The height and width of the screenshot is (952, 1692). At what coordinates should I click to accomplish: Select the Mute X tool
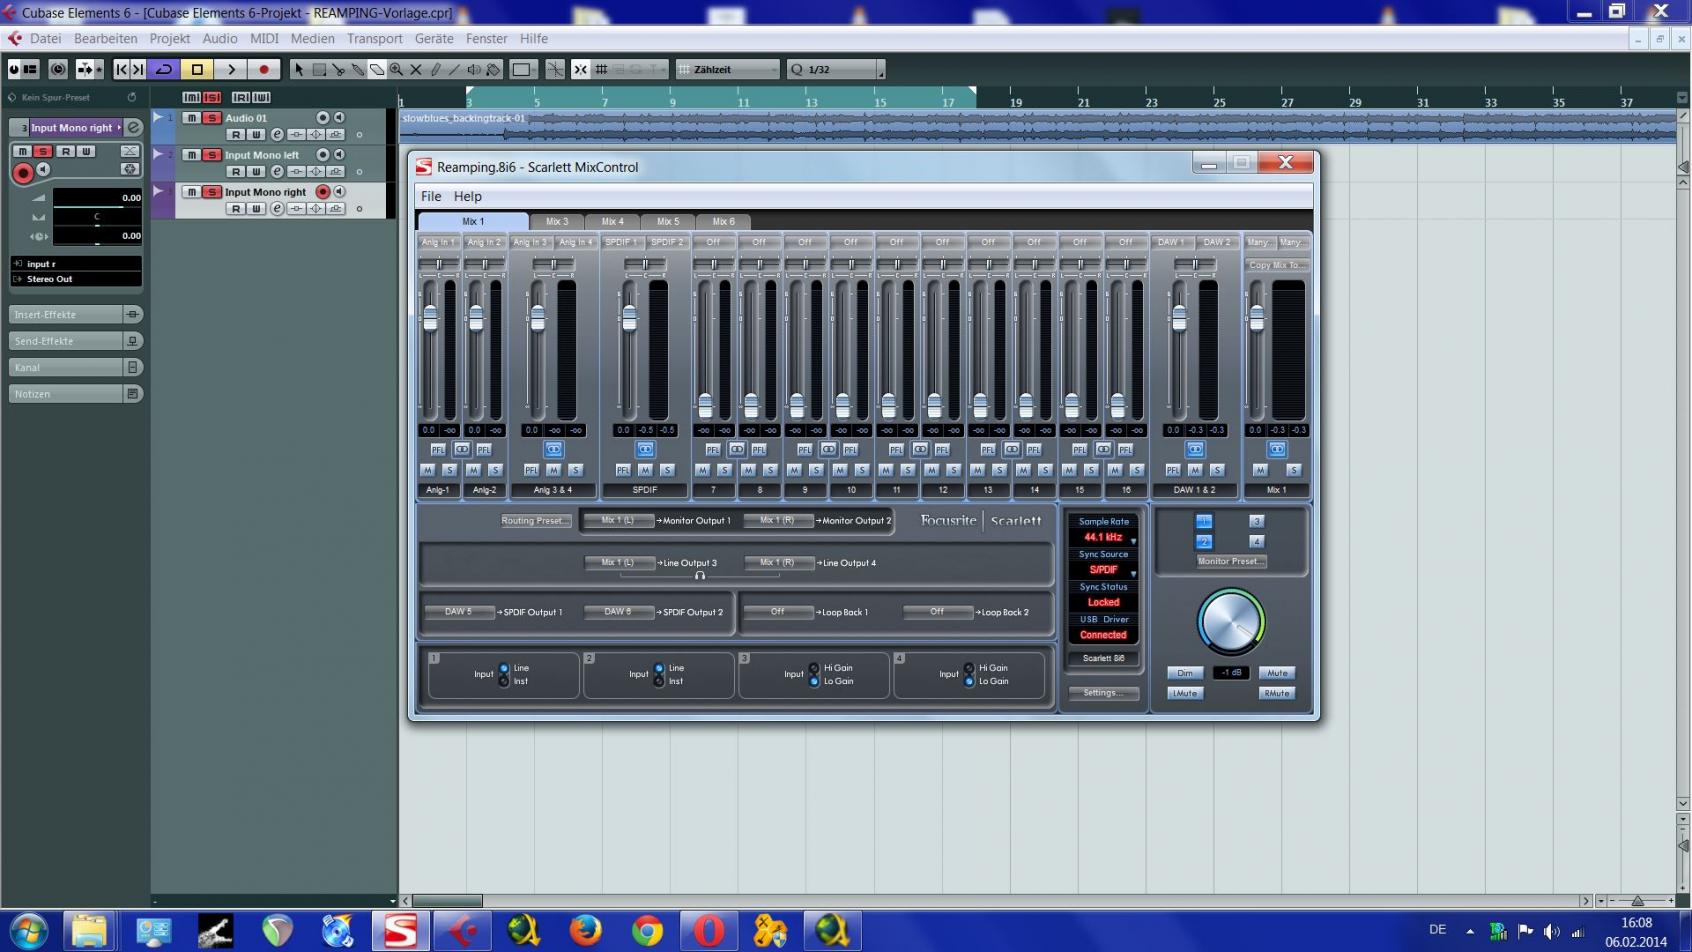pos(416,69)
